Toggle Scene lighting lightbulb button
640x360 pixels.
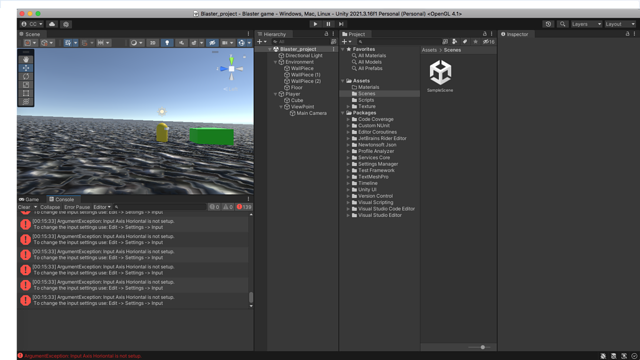[167, 43]
